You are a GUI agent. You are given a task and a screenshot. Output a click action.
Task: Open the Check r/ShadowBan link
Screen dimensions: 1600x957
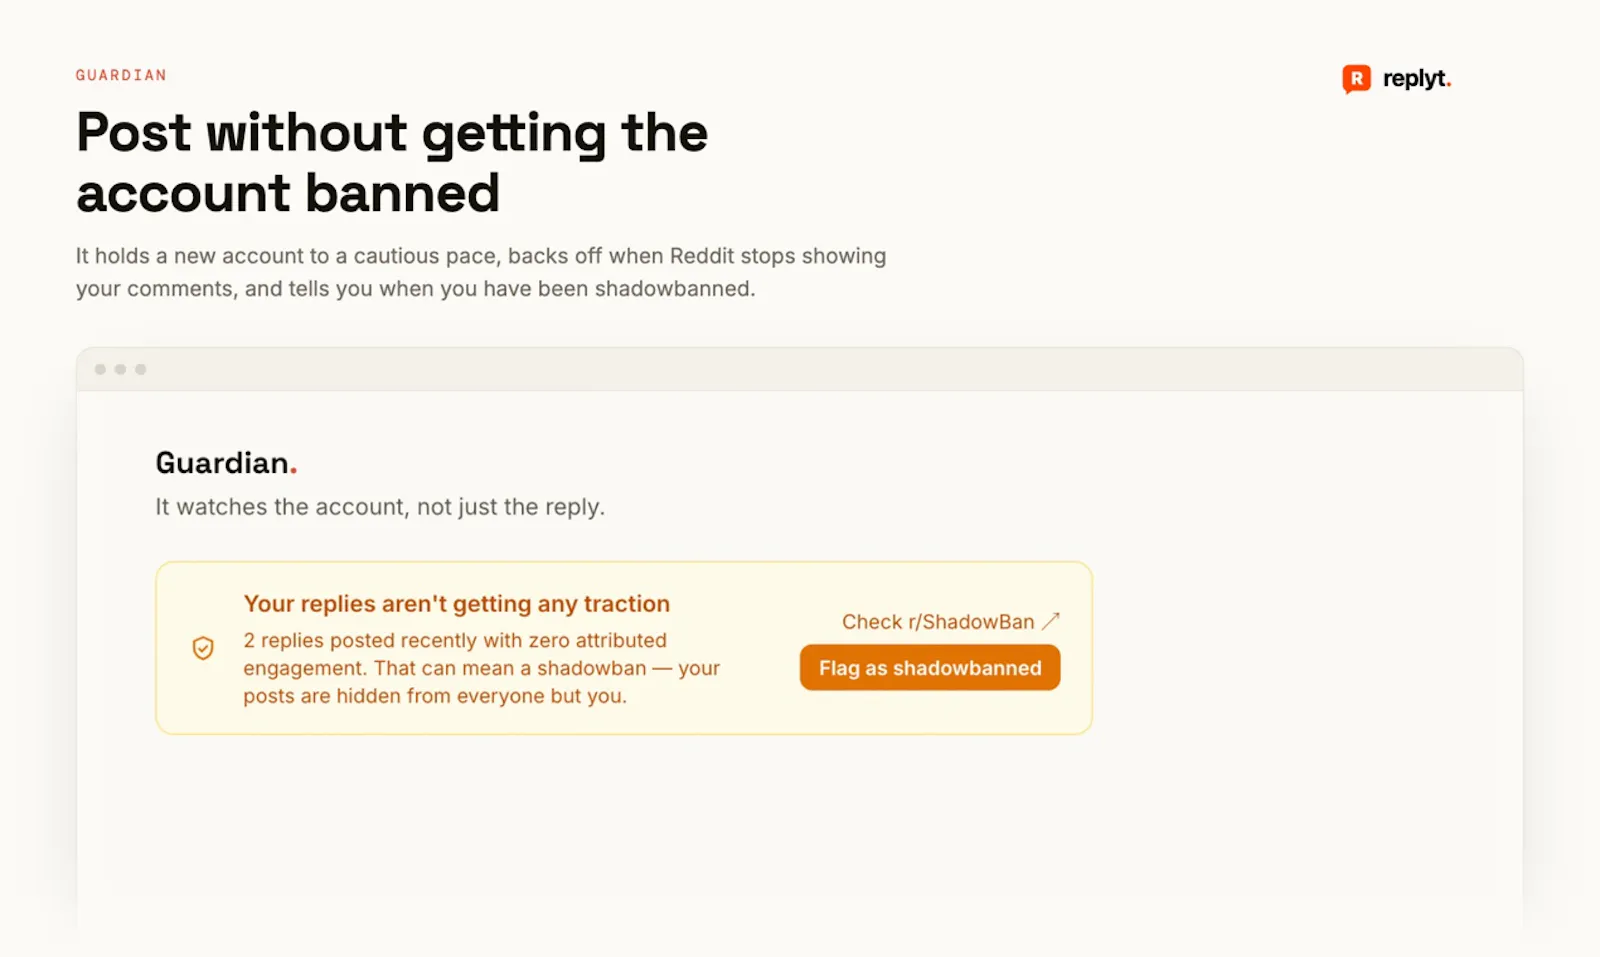pyautogui.click(x=938, y=622)
